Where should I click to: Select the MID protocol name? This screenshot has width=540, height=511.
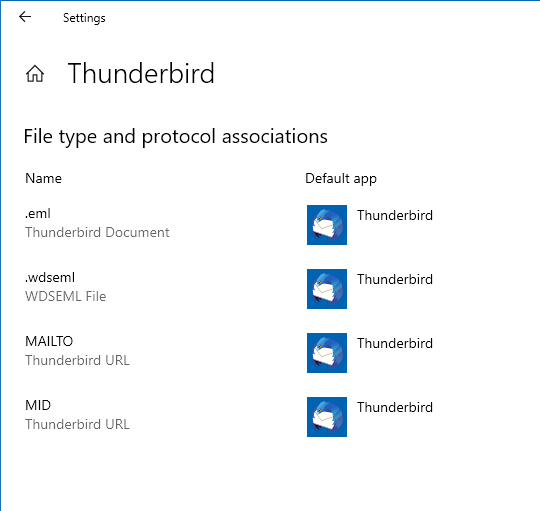point(38,405)
